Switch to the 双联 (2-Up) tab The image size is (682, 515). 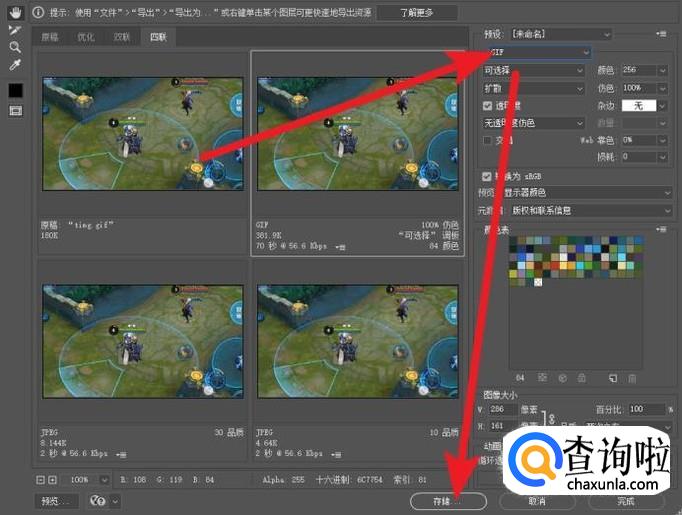[121, 37]
